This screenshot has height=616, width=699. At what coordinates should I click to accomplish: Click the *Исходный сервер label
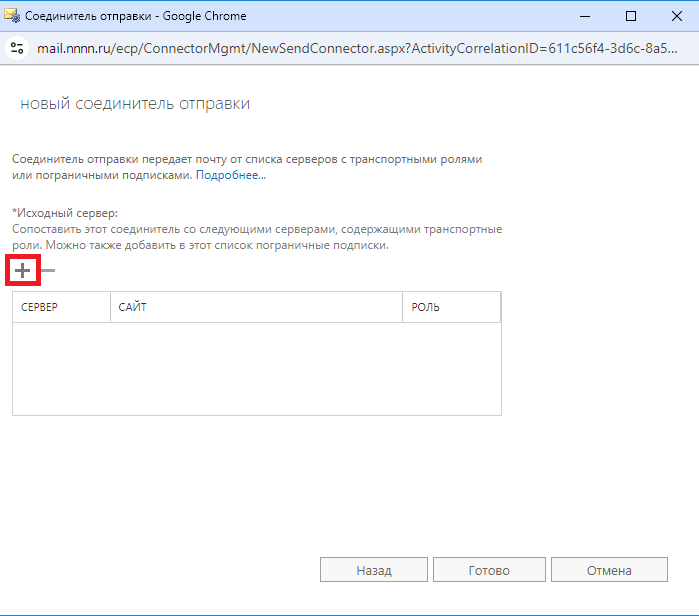(x=65, y=213)
